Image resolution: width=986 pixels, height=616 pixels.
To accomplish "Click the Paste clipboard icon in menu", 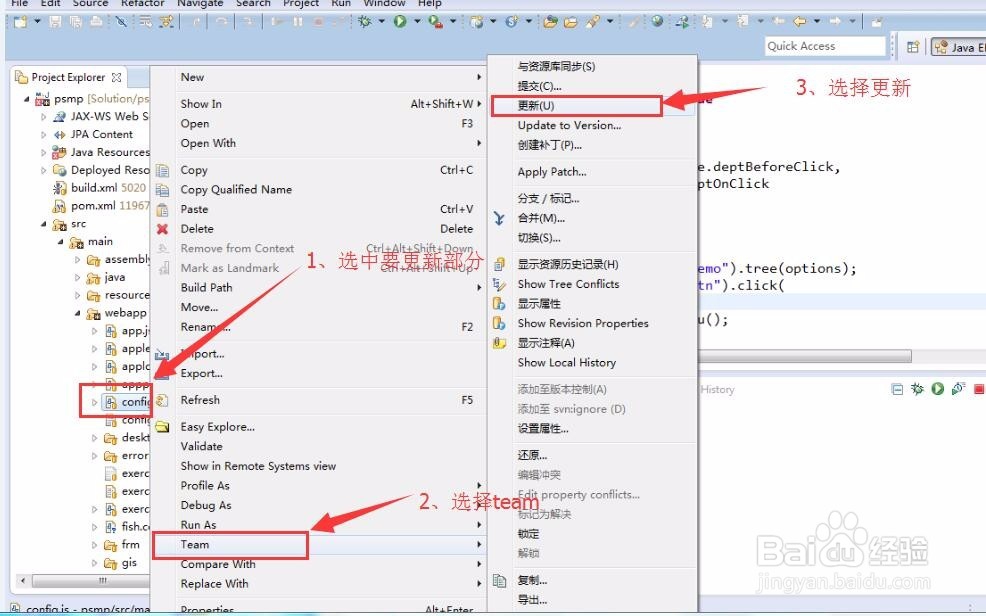I will coord(162,209).
